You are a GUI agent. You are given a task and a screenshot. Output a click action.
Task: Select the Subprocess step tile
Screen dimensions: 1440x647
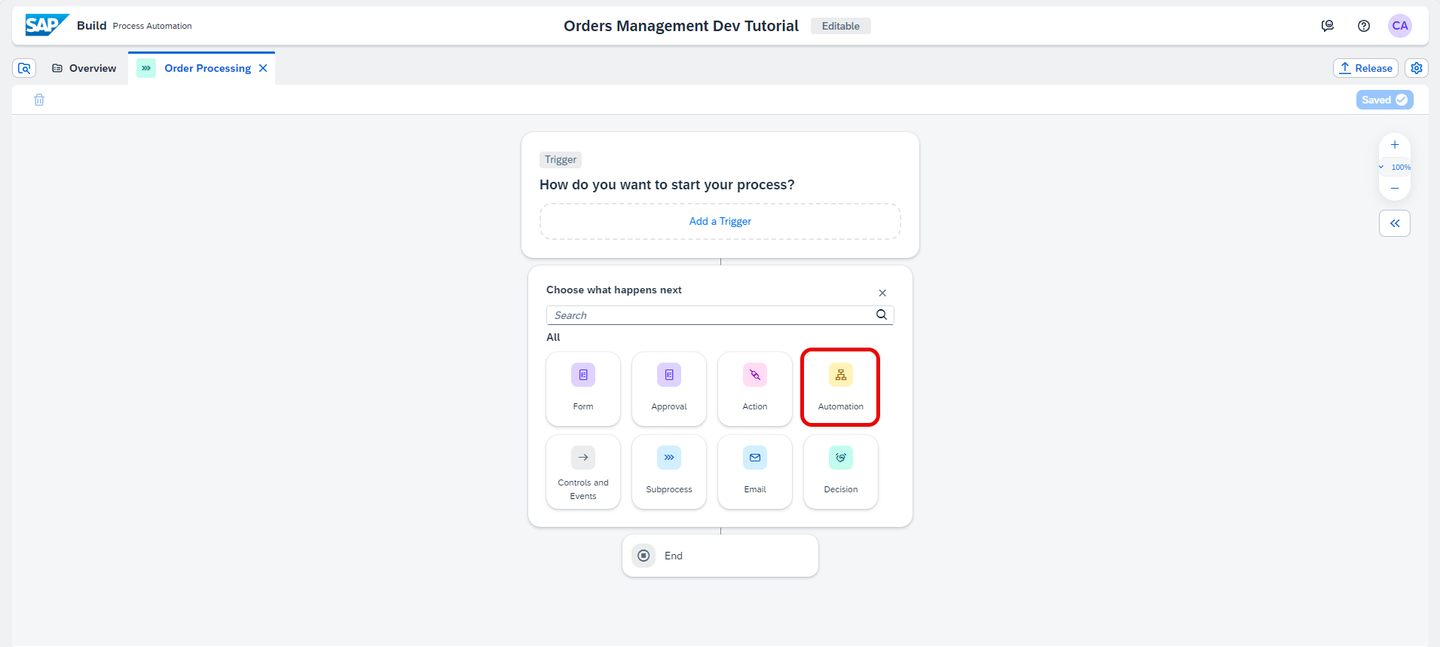pos(669,472)
